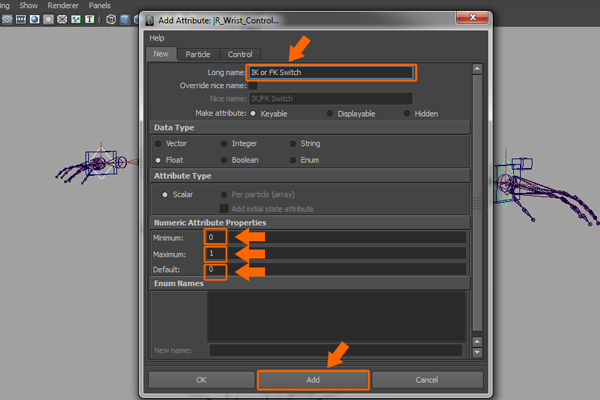Click the dialog vertical scrollbar thumb
This screenshot has width=600, height=400.
click(477, 203)
